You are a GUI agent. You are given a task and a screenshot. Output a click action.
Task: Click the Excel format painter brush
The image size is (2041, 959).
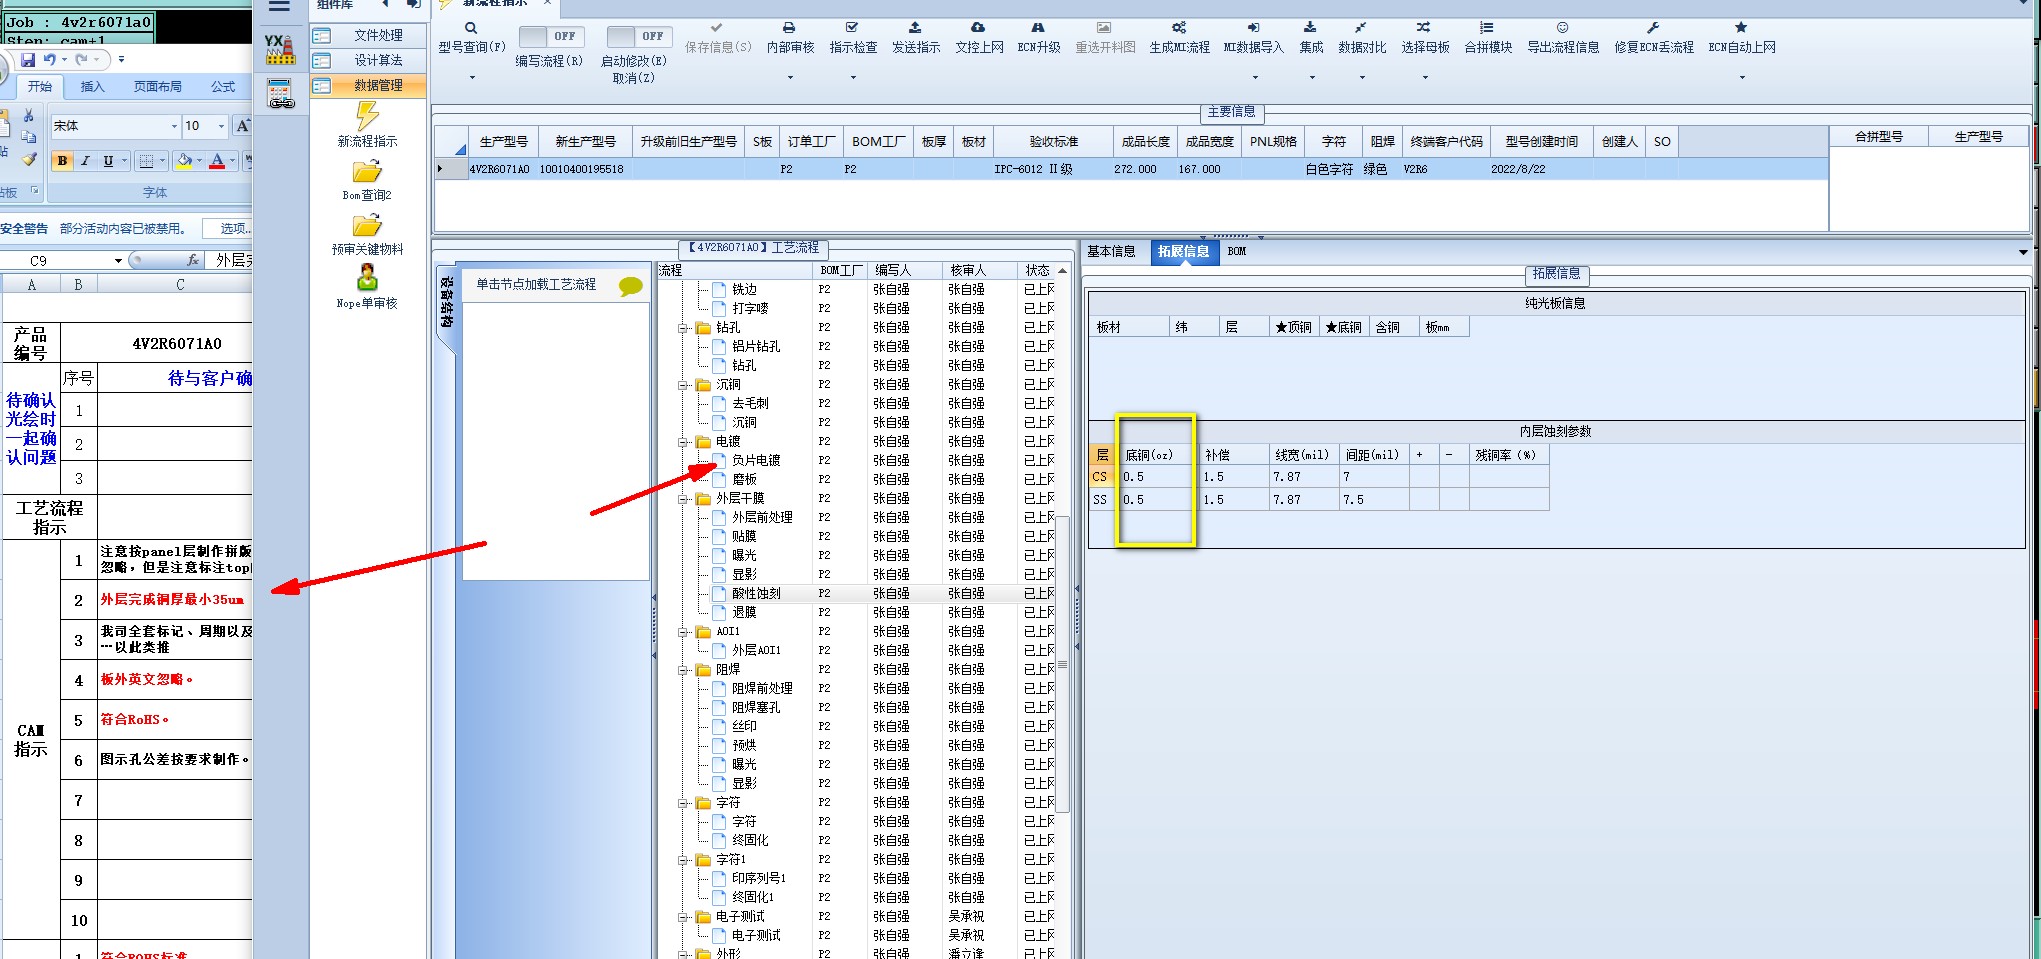coord(28,159)
